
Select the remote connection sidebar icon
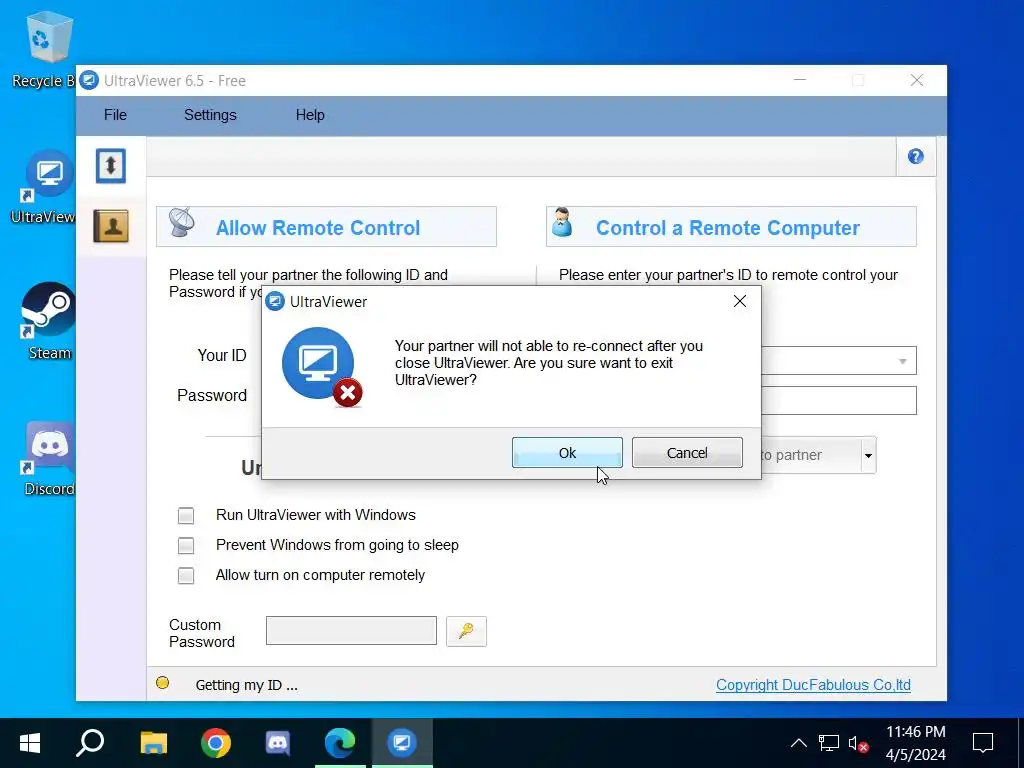111,166
